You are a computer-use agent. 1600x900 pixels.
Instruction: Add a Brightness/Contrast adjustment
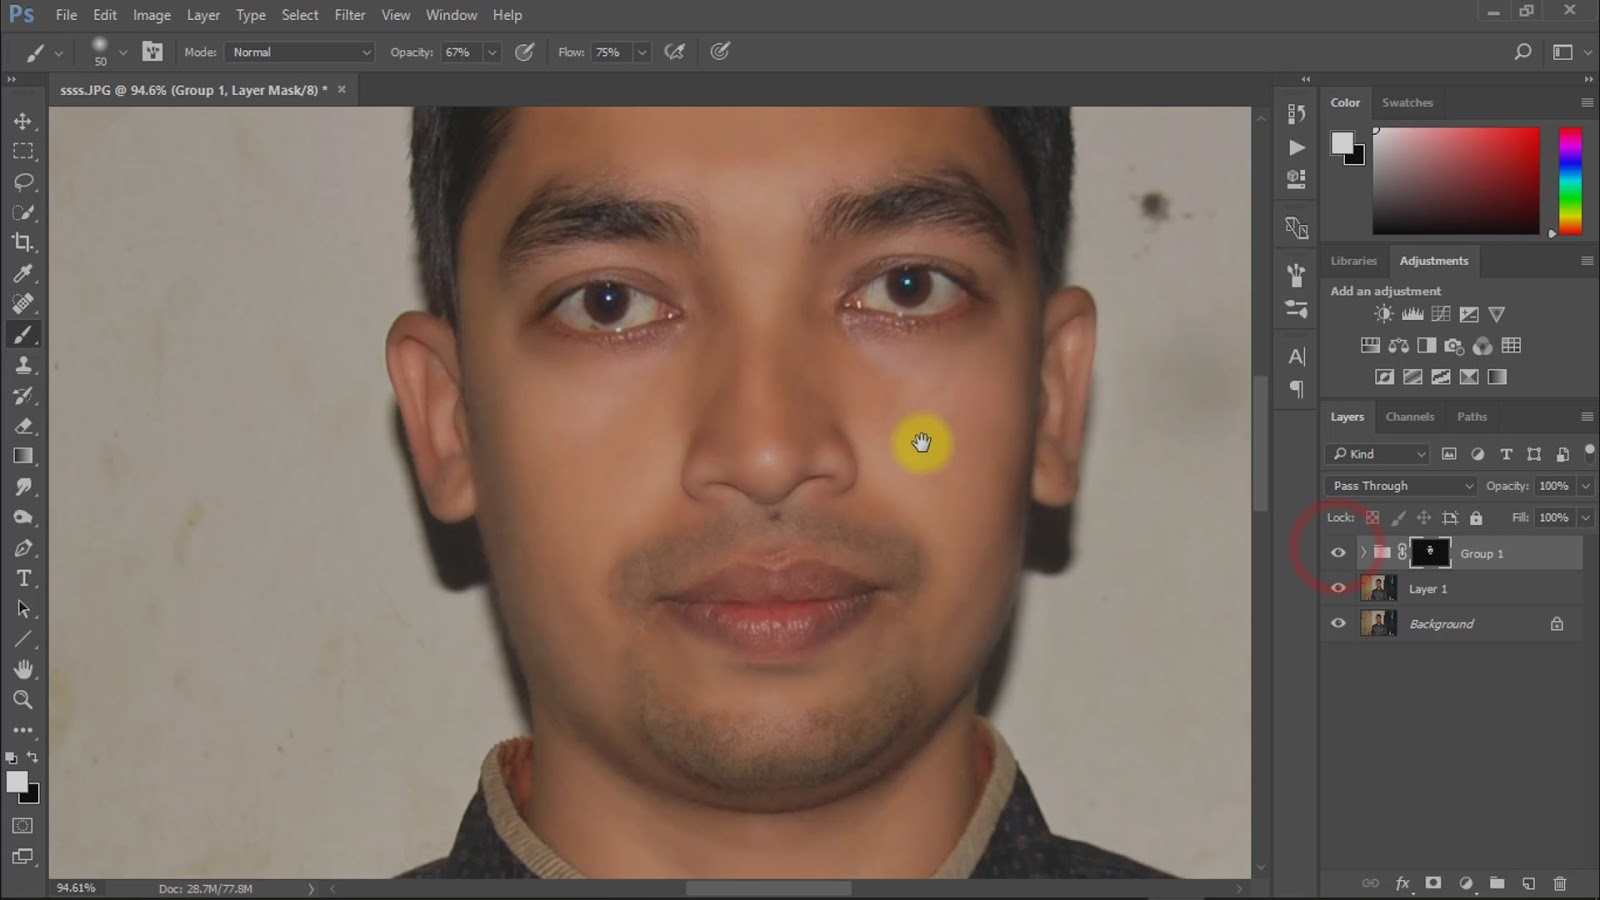click(1383, 314)
